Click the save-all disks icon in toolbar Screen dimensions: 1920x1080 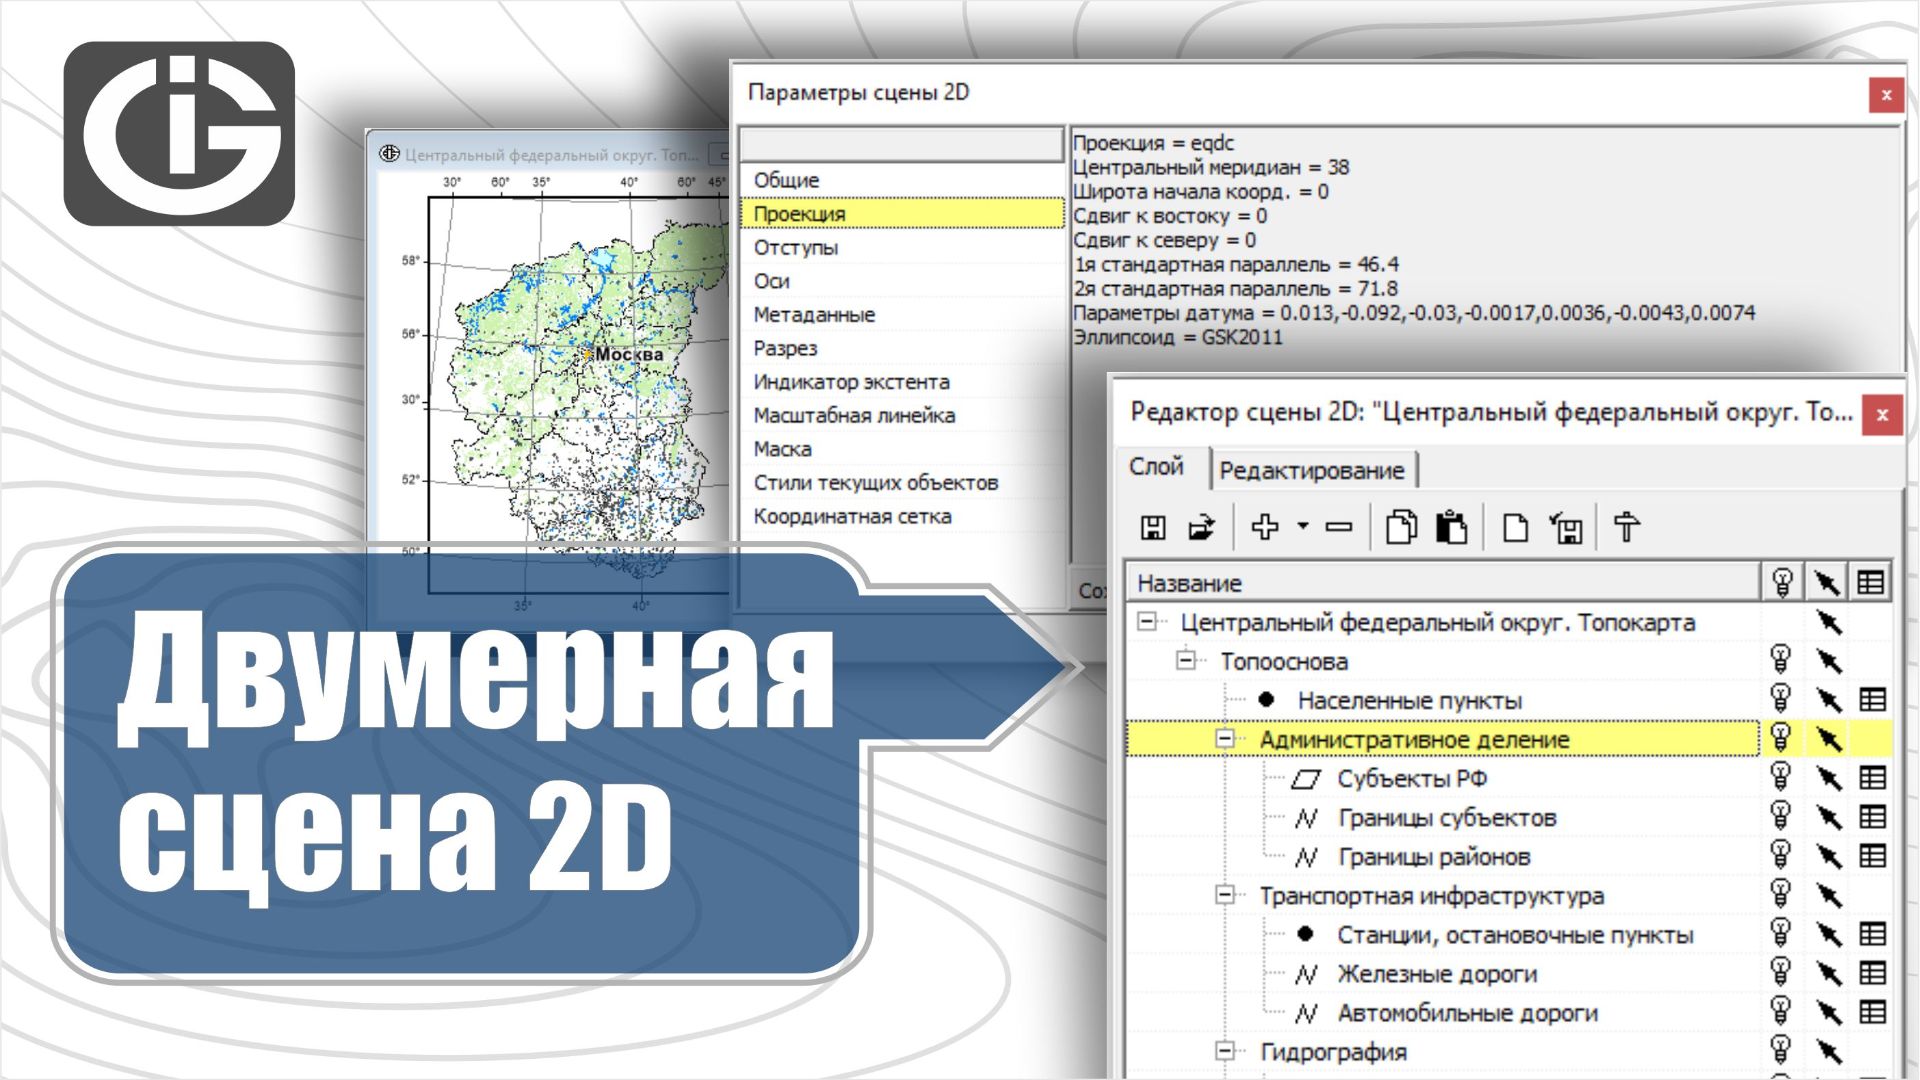pyautogui.click(x=1566, y=527)
